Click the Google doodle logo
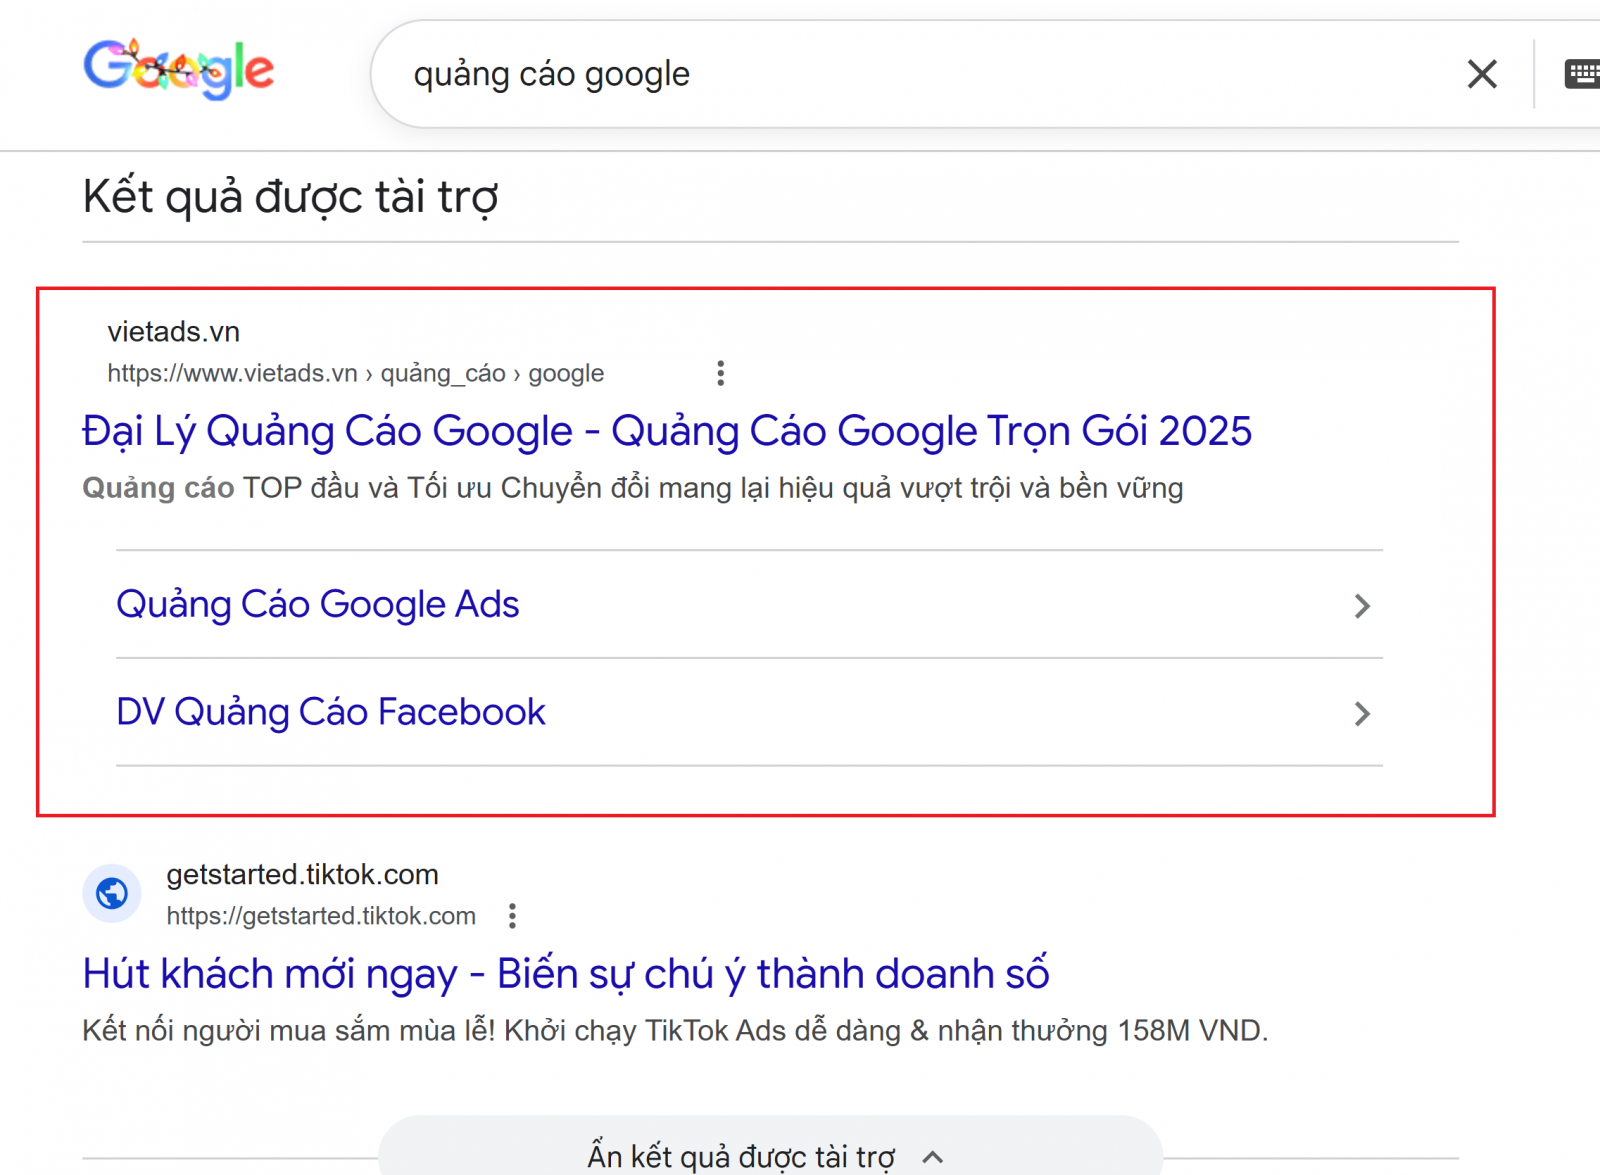 click(x=178, y=70)
